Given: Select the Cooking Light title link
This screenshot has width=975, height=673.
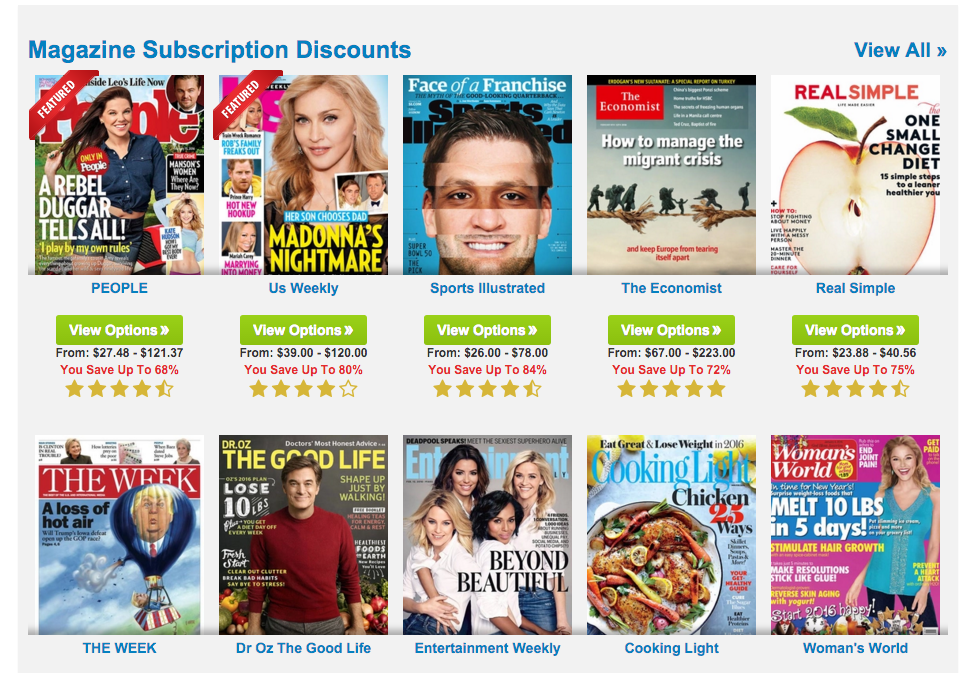Looking at the screenshot, I should pos(672,648).
